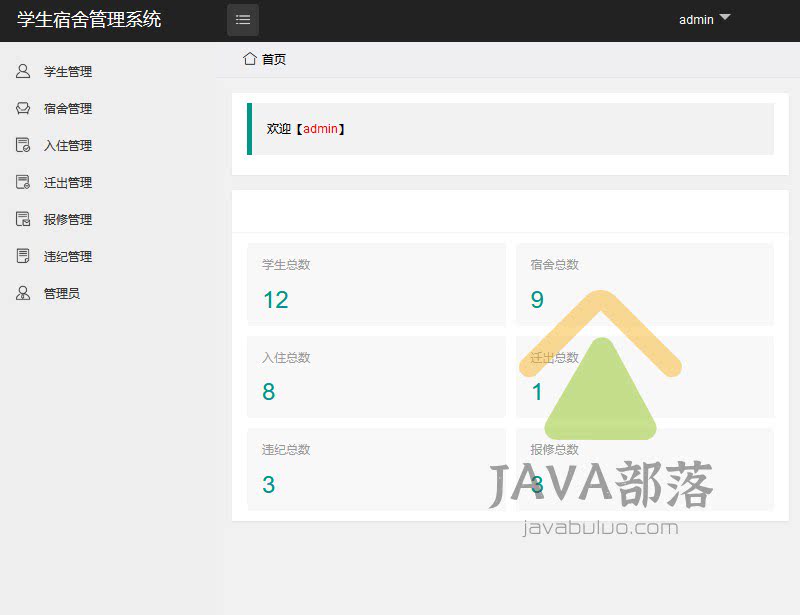This screenshot has width=800, height=615.
Task: Click the 违纪管理 discipline icon
Action: 22,256
